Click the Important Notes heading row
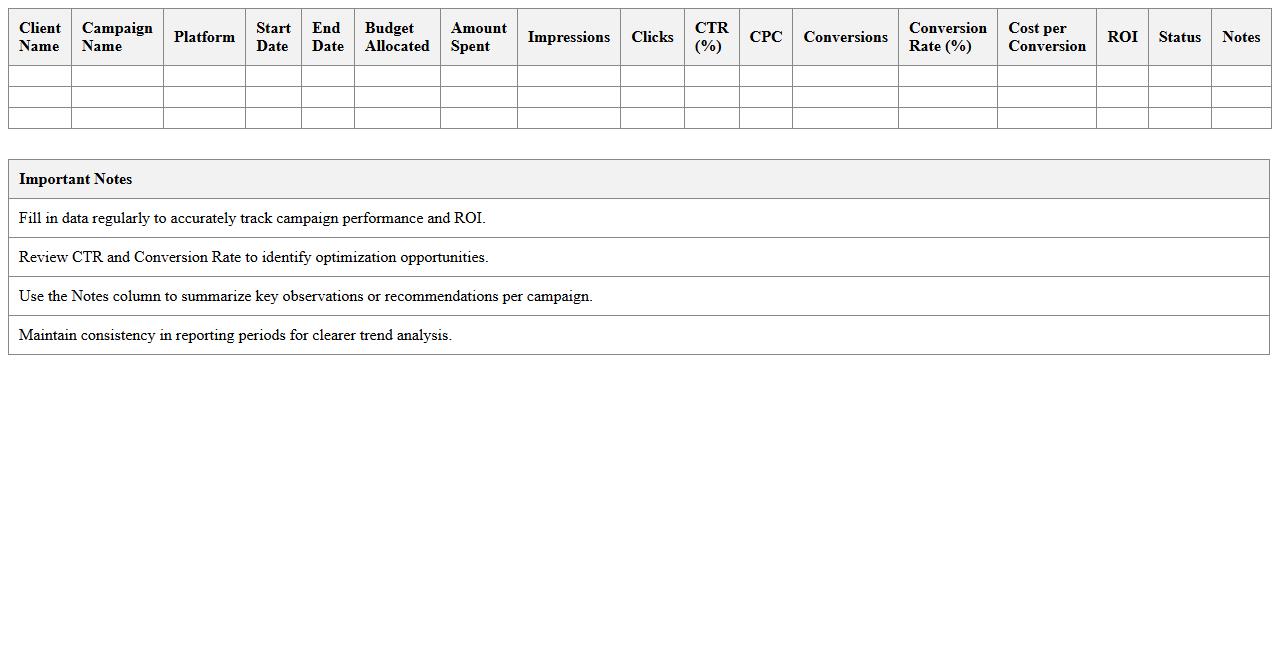 (x=638, y=179)
